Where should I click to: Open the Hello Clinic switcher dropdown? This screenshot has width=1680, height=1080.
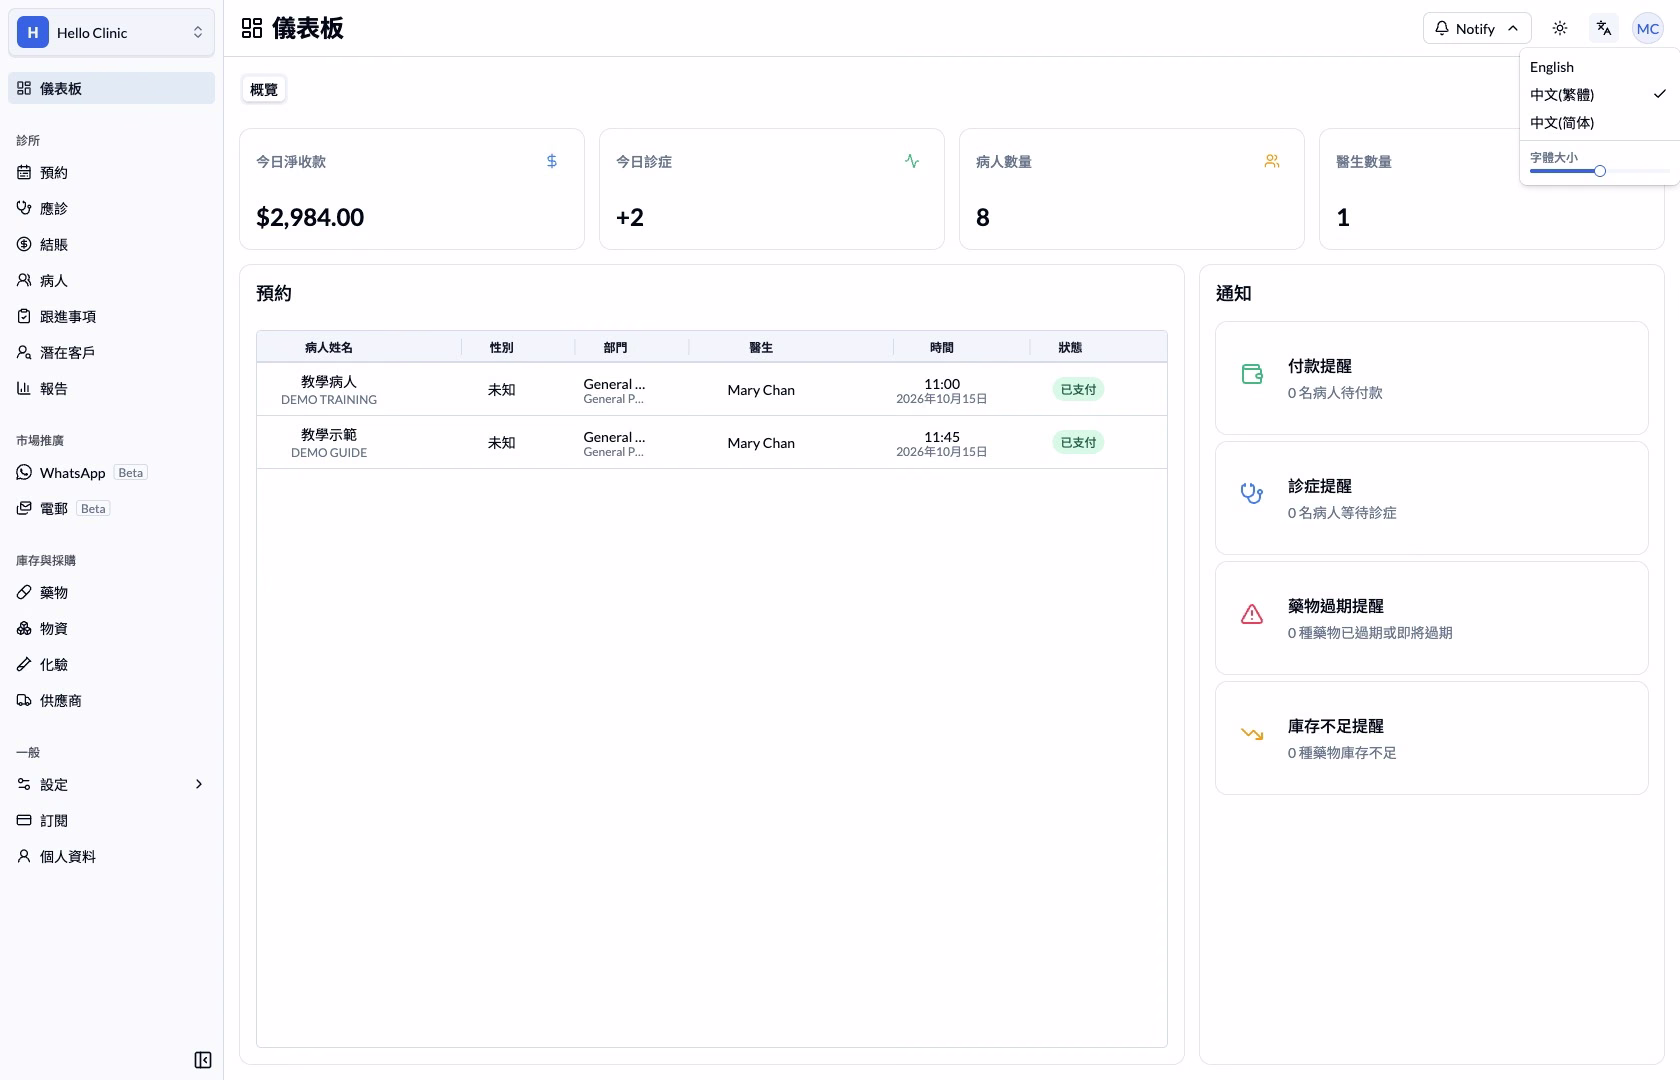111,33
